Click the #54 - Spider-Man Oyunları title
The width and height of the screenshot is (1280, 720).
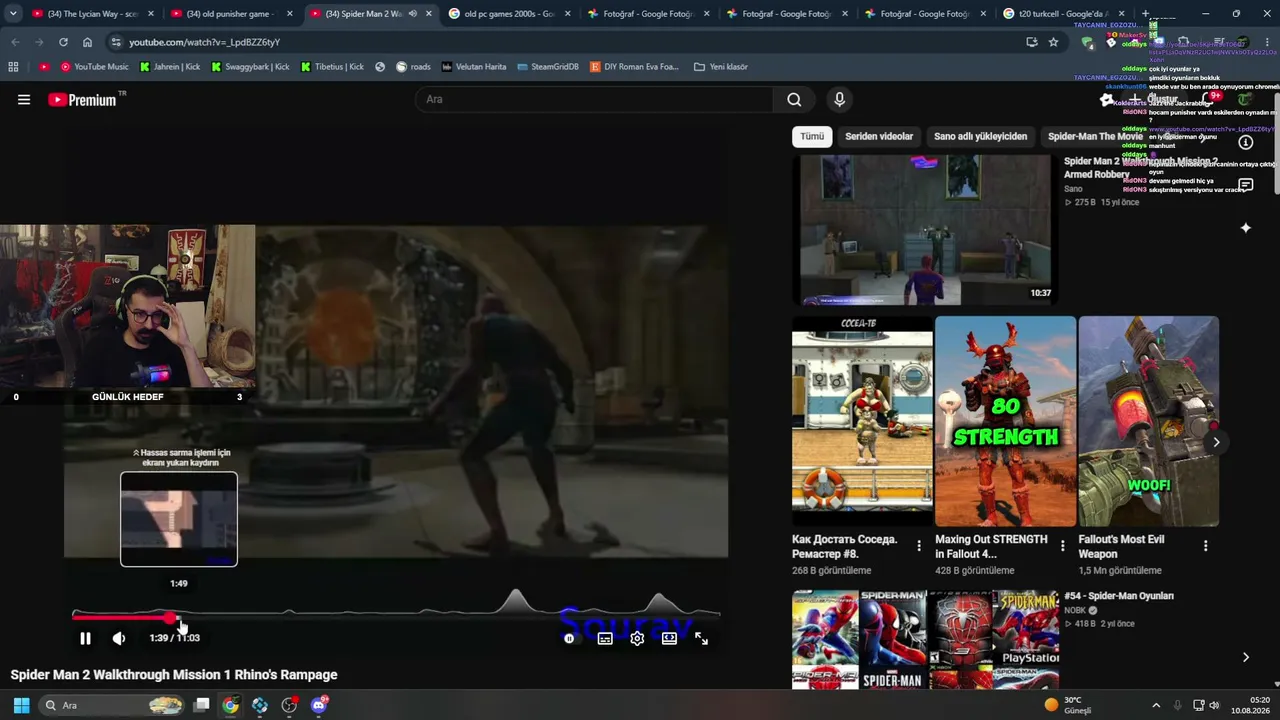click(1119, 596)
